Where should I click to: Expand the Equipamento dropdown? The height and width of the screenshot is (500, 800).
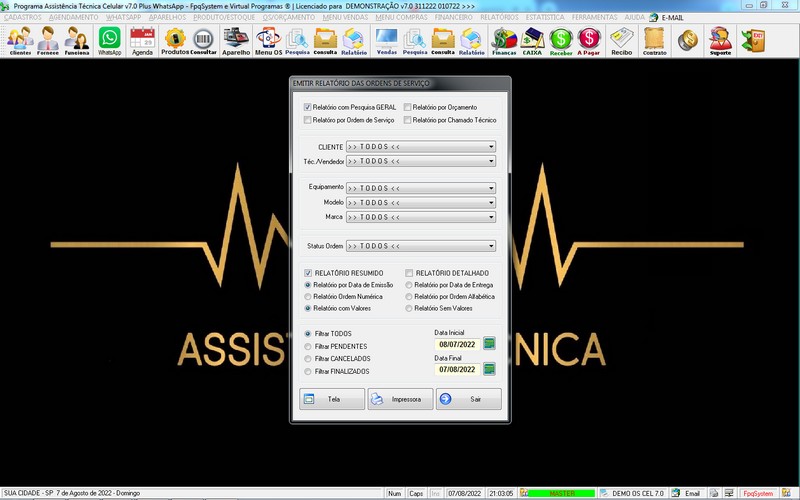click(421, 188)
